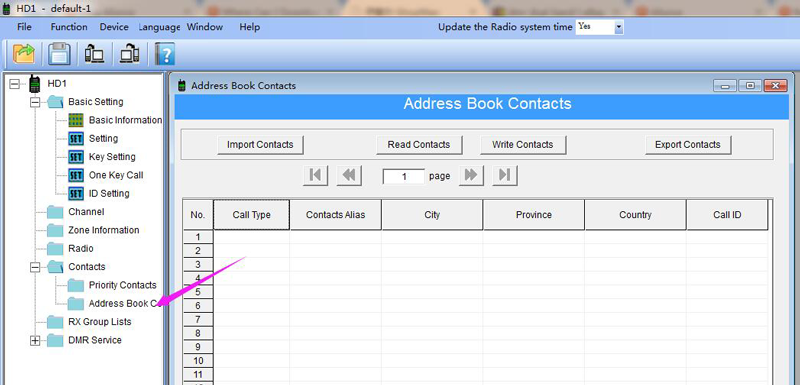Viewport: 800px width, 385px height.
Task: Click the Radio folder icon
Action: [x=55, y=249]
